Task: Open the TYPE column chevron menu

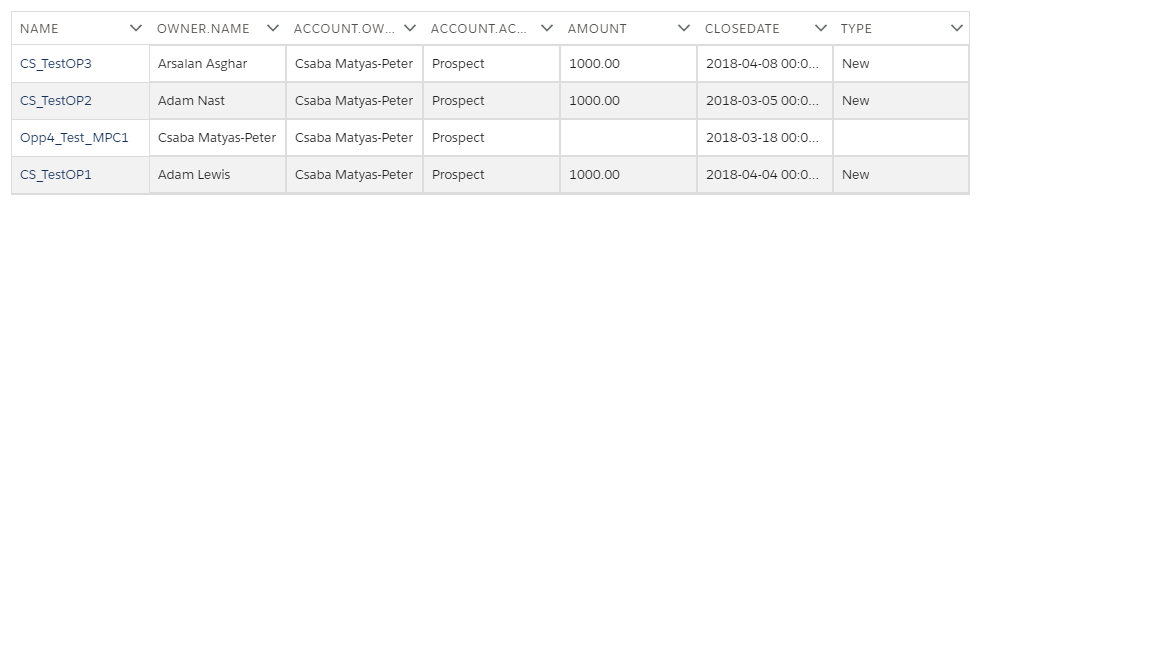Action: [957, 28]
